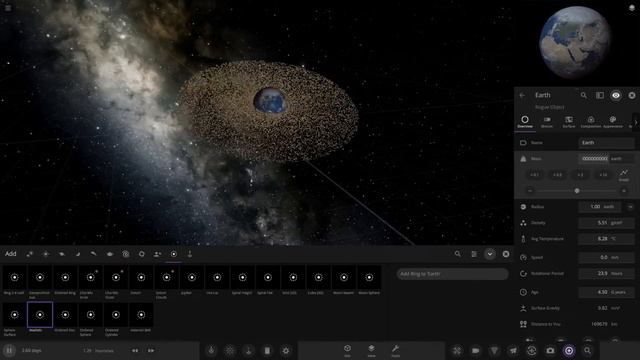Go back with the arrow beside Earth
The width and height of the screenshot is (640, 360).
click(522, 95)
